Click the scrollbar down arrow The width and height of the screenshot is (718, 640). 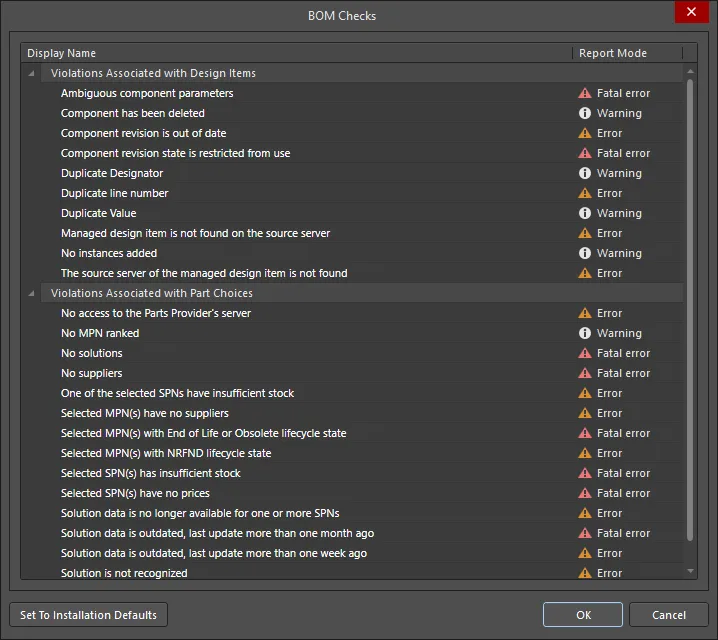691,571
